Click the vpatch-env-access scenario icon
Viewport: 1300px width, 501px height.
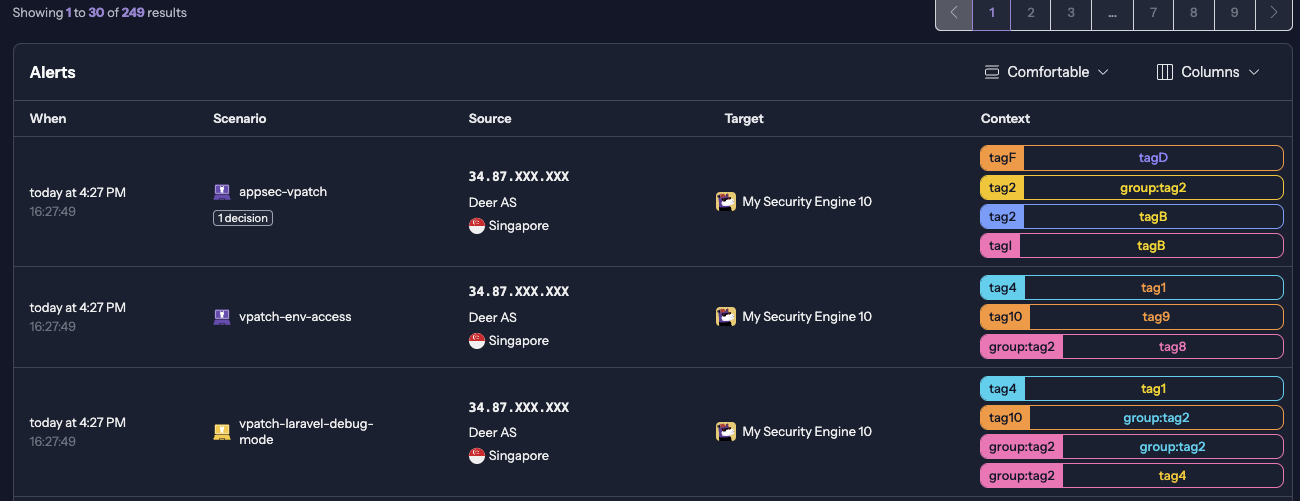click(x=222, y=317)
